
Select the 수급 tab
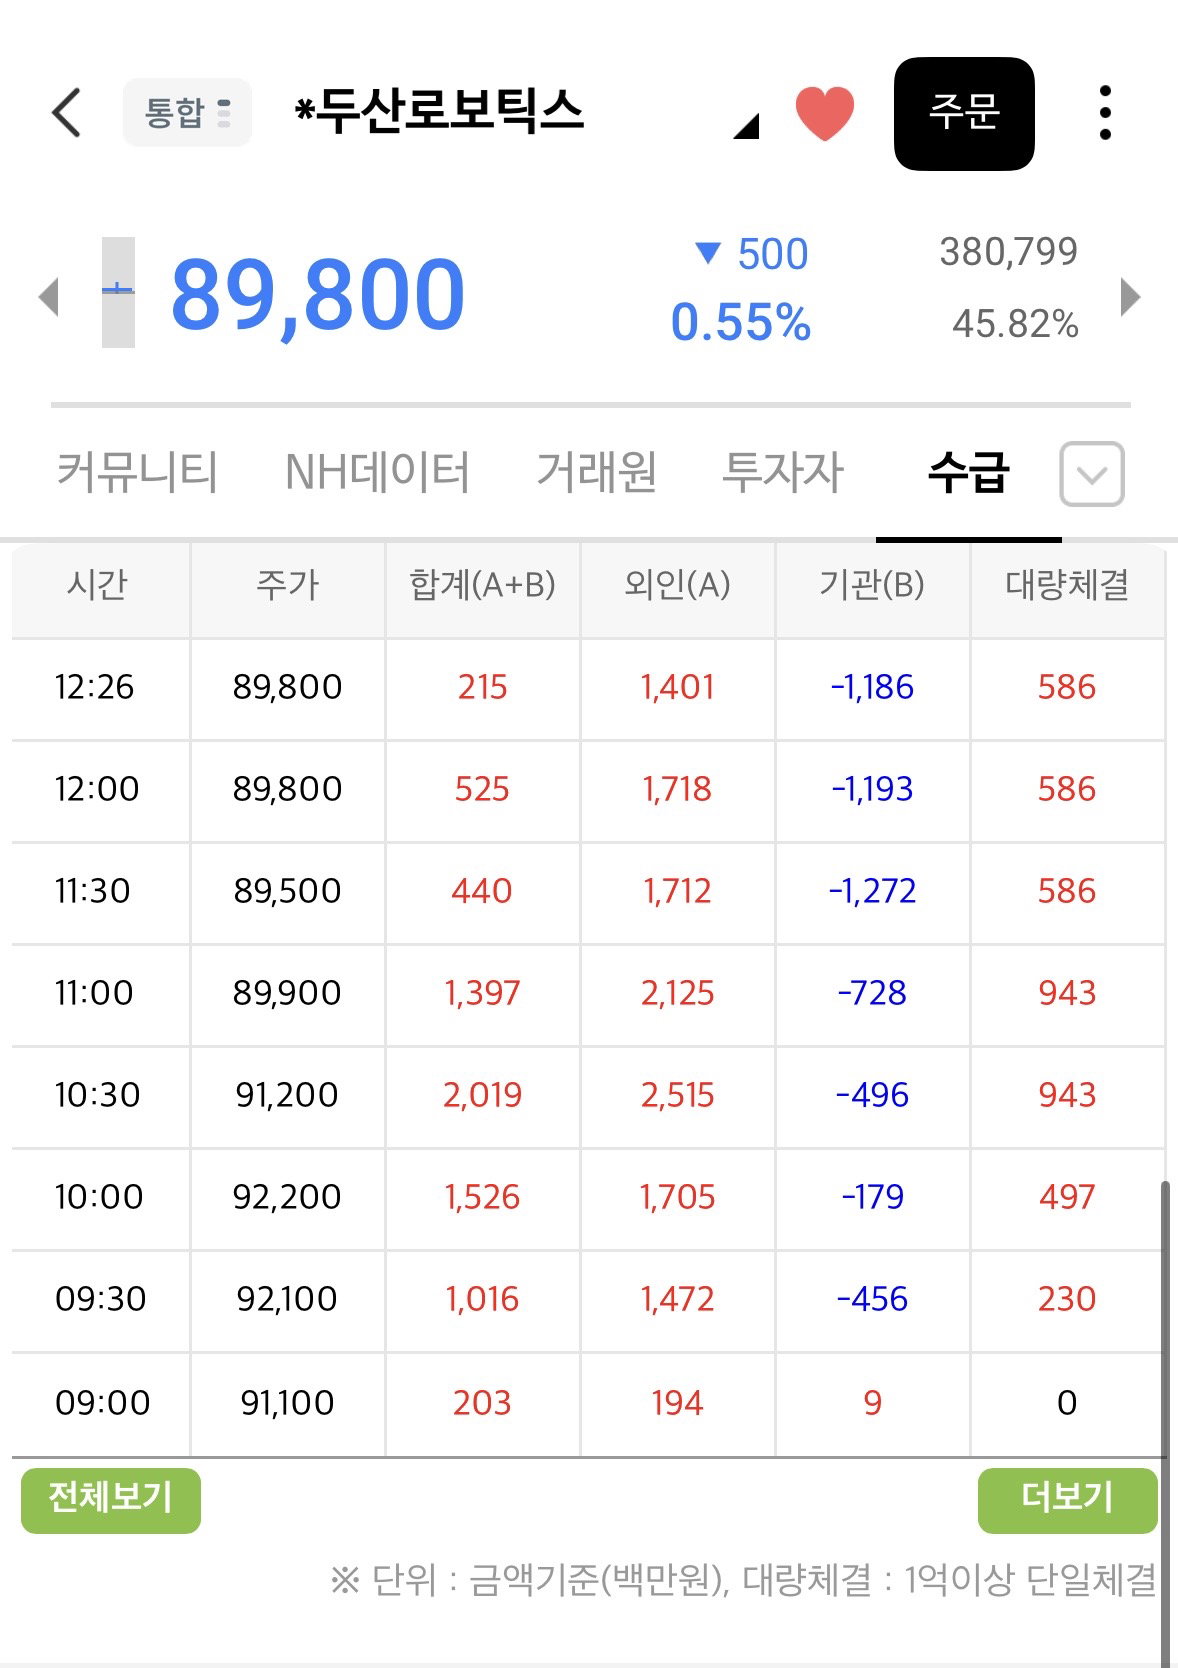click(968, 472)
